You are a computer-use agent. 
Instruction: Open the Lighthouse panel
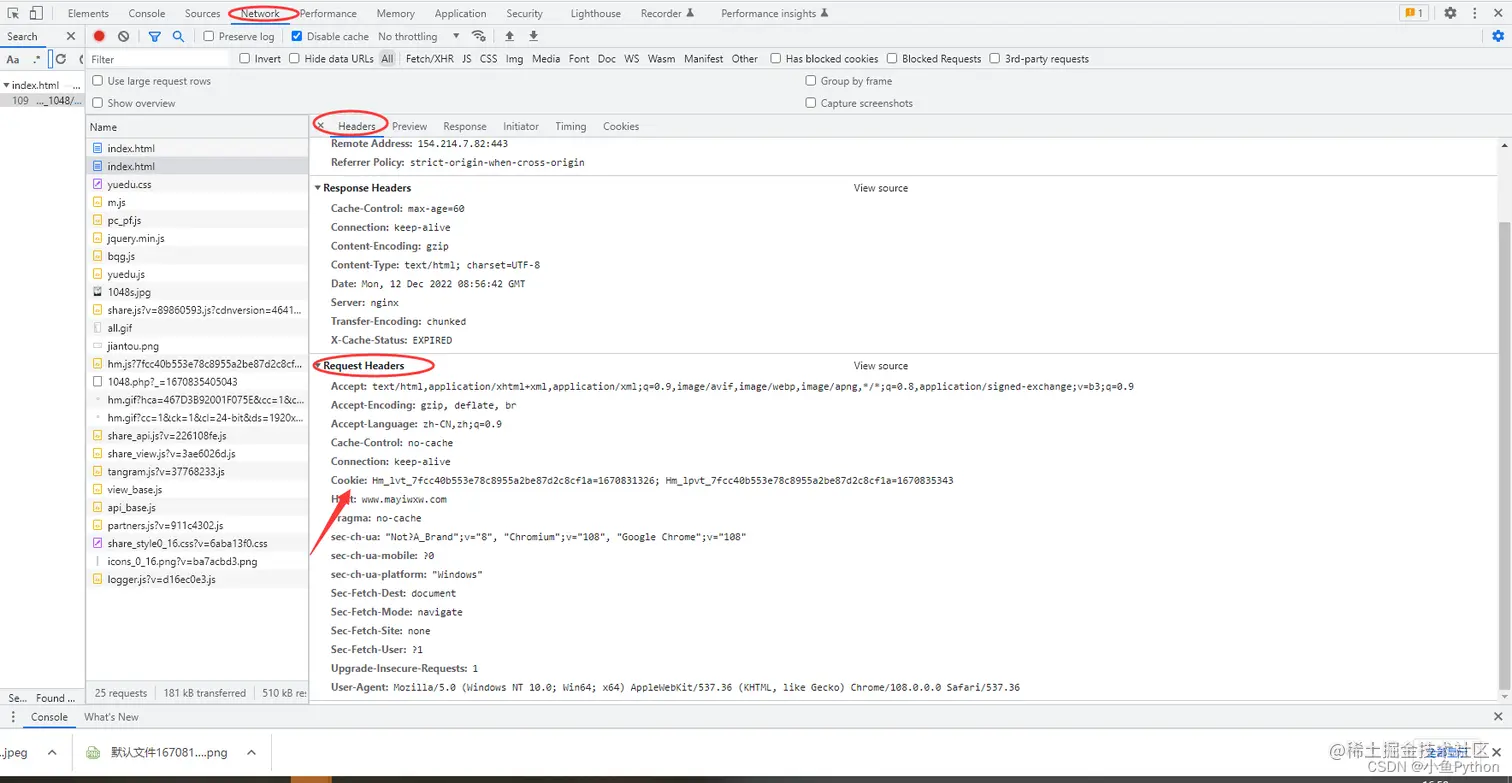pos(595,13)
